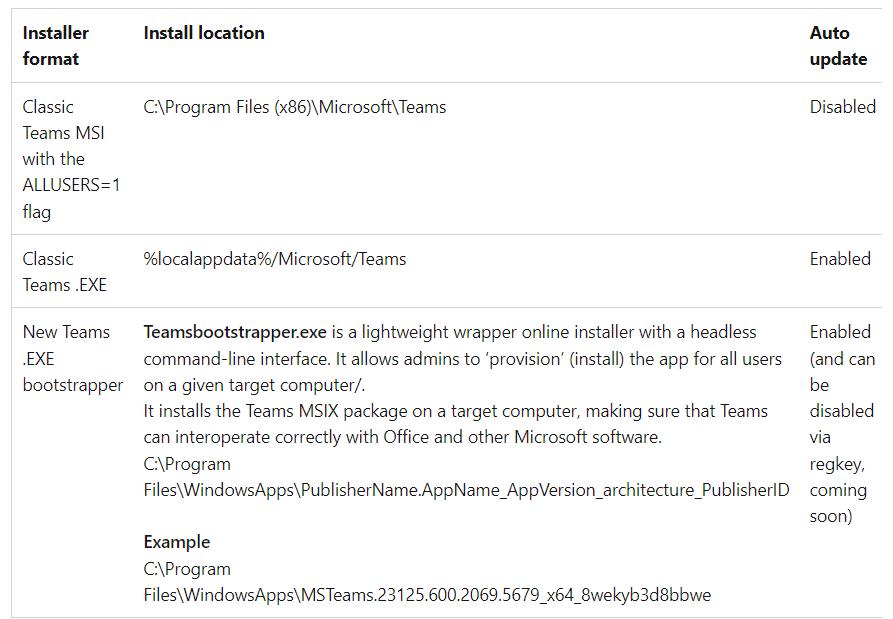Click the first 'C:\Program' line in bootstrapper row
The height and width of the screenshot is (619, 893).
pyautogui.click(x=187, y=464)
